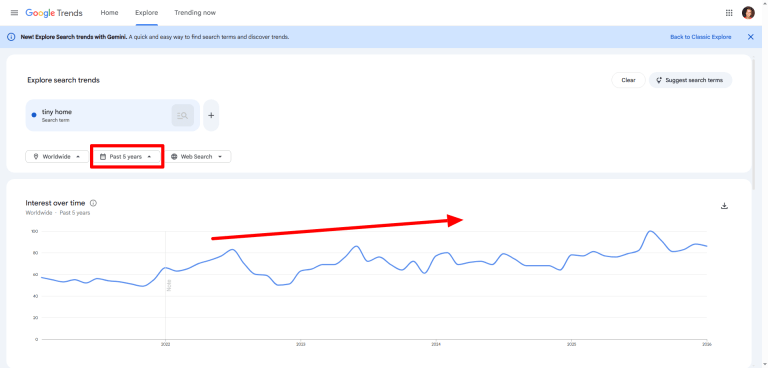Click the 2023 axis label
Screen dimensions: 768x368
click(301, 345)
